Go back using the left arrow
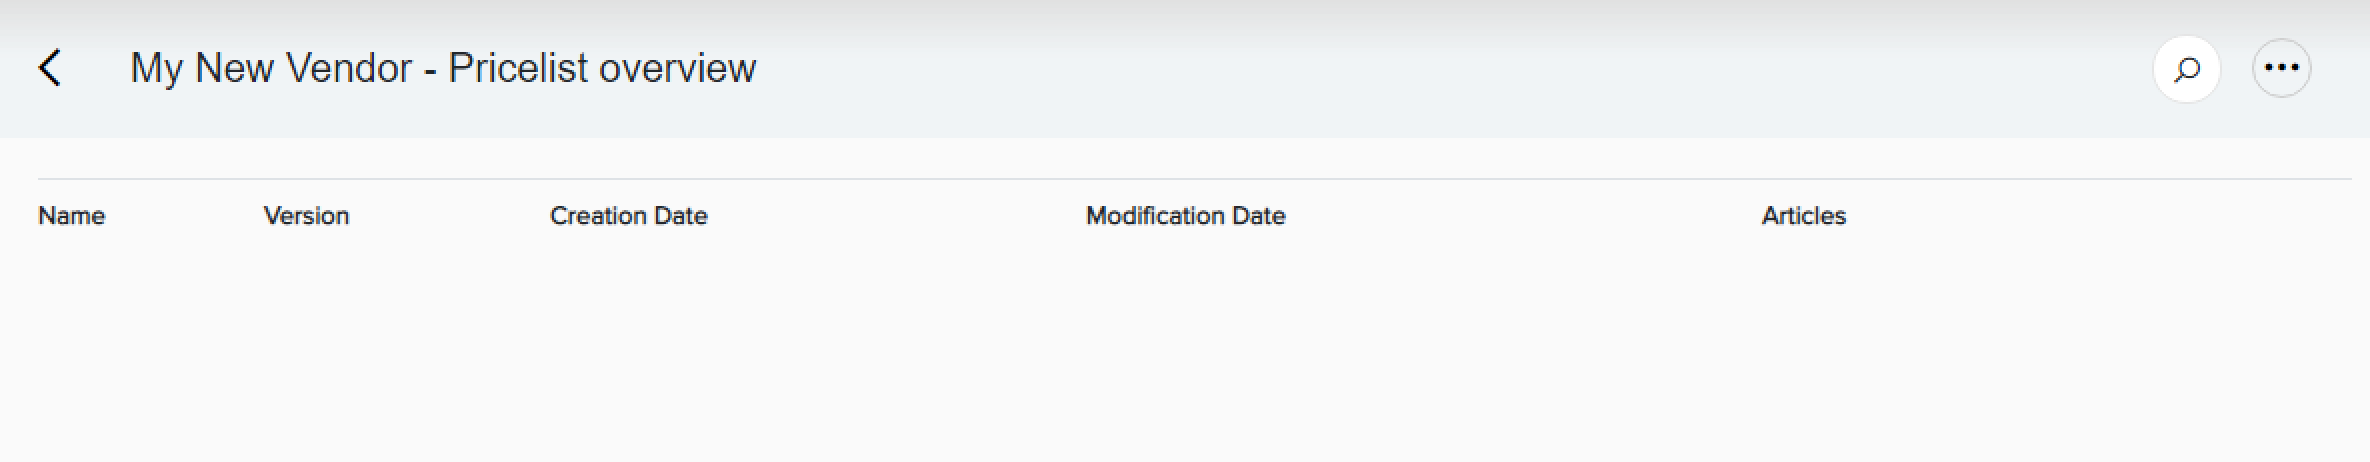The height and width of the screenshot is (462, 2370). [50, 68]
